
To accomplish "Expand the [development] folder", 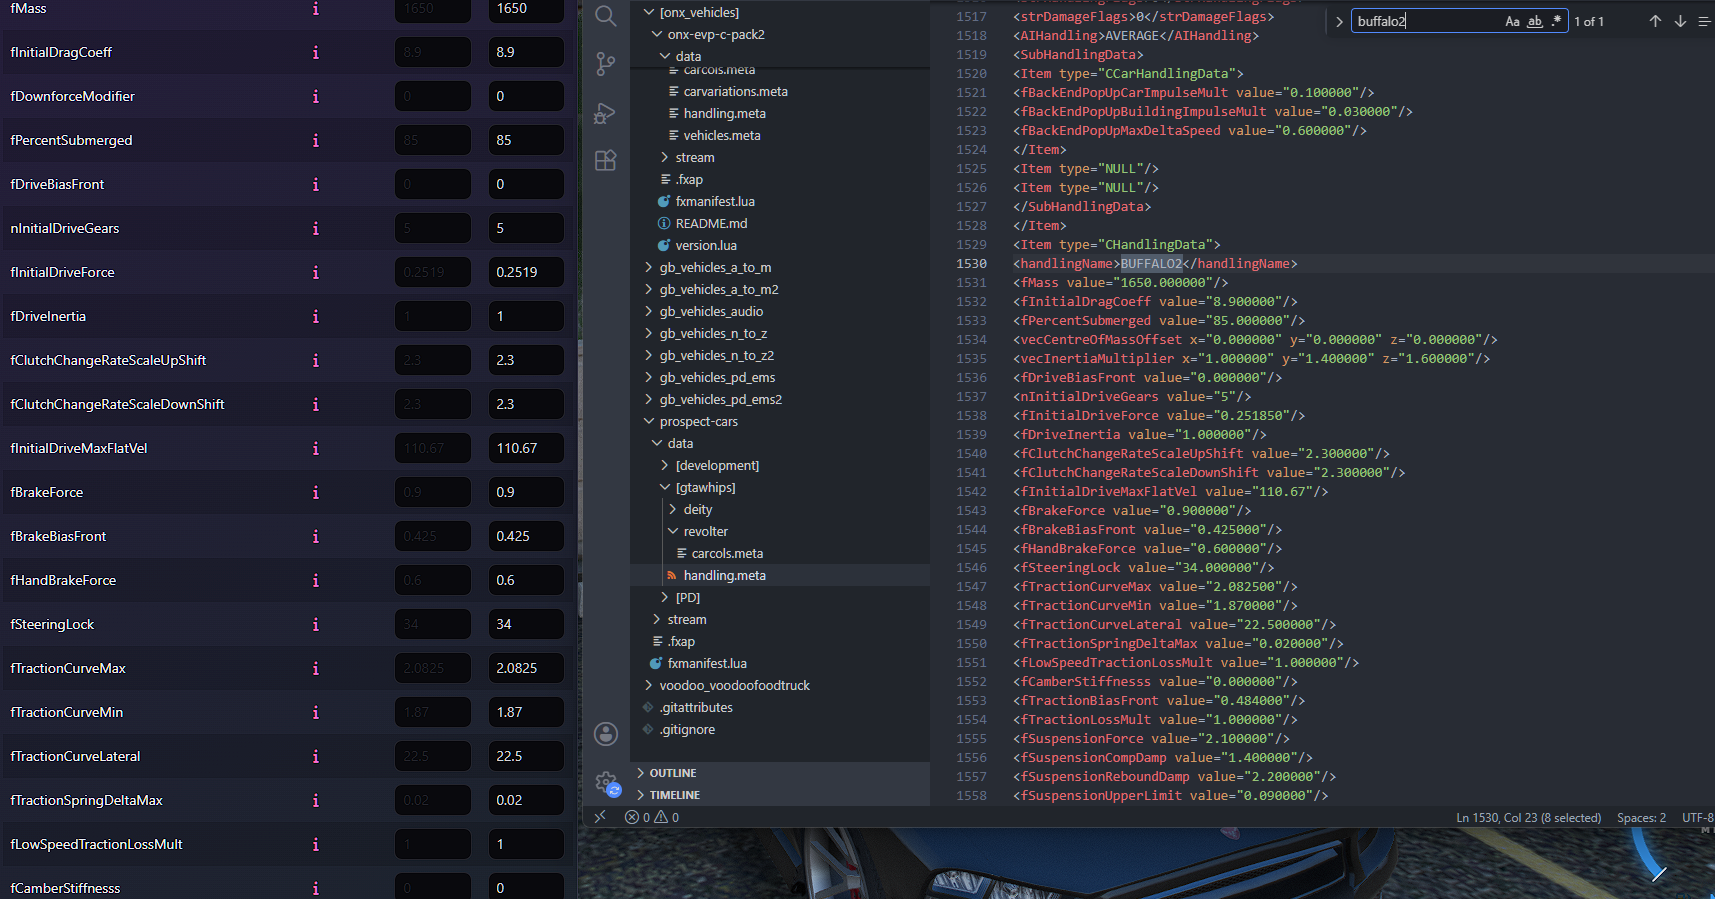I will point(717,465).
